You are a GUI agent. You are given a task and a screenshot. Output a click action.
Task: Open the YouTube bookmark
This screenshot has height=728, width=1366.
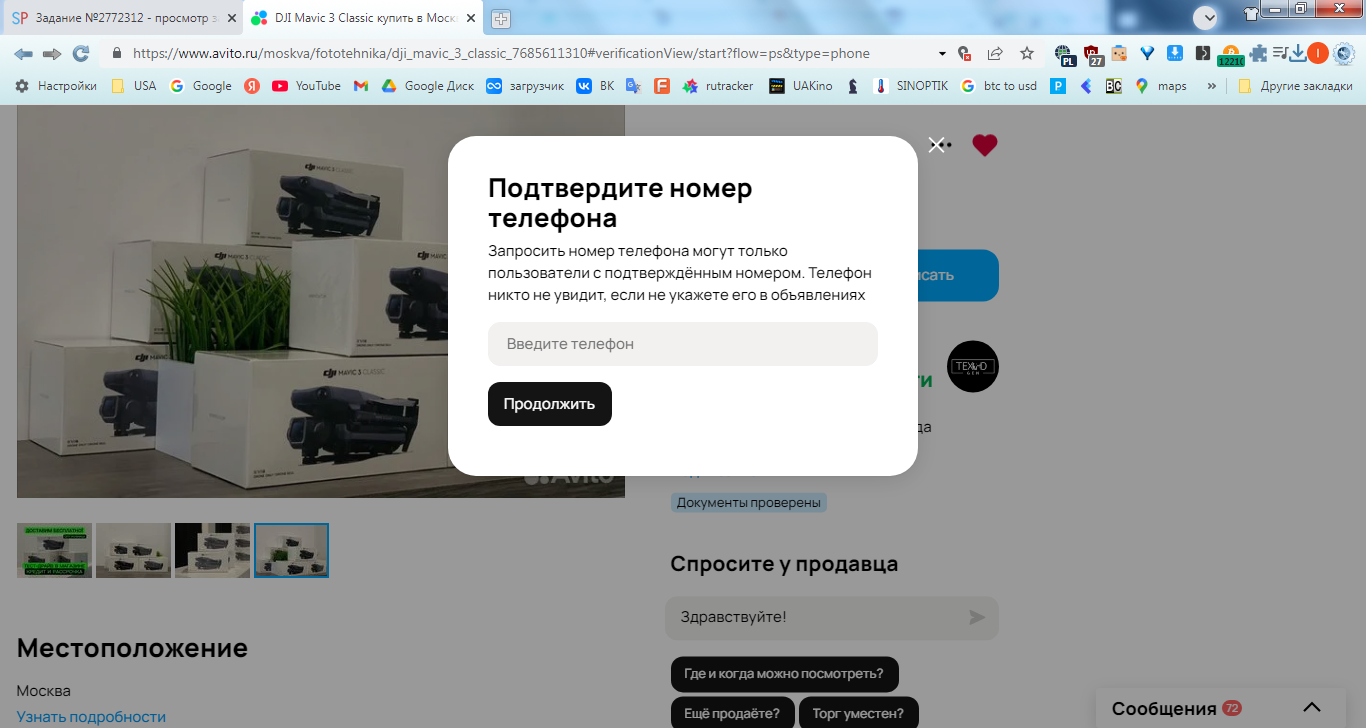point(306,86)
